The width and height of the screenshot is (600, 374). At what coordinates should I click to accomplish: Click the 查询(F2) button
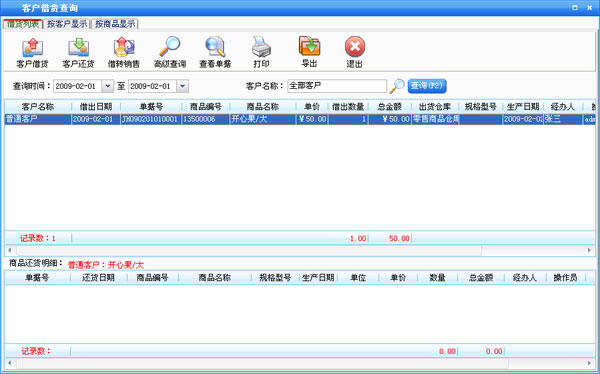tap(427, 86)
